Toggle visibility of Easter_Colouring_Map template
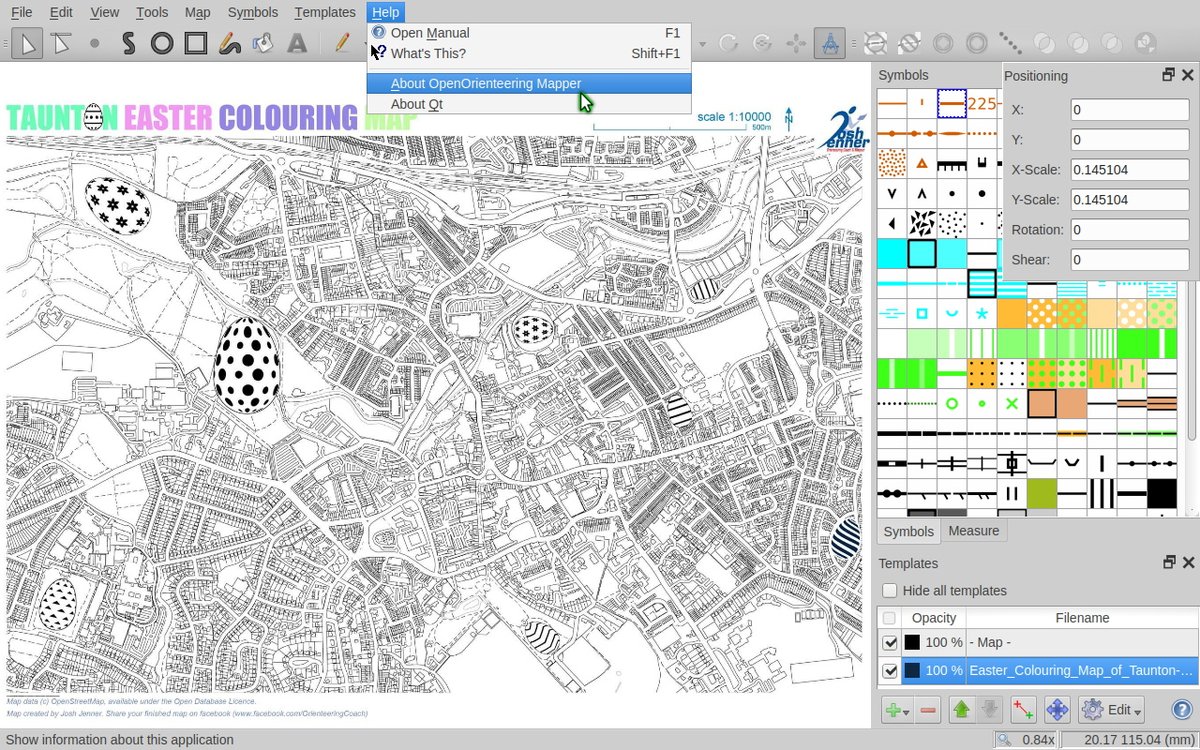 point(890,670)
